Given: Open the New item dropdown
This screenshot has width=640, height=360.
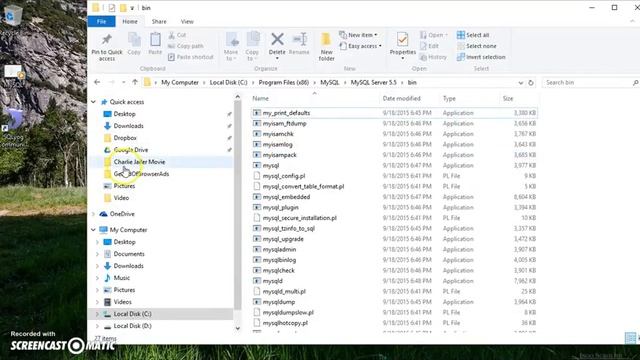Looking at the screenshot, I should tap(358, 35).
